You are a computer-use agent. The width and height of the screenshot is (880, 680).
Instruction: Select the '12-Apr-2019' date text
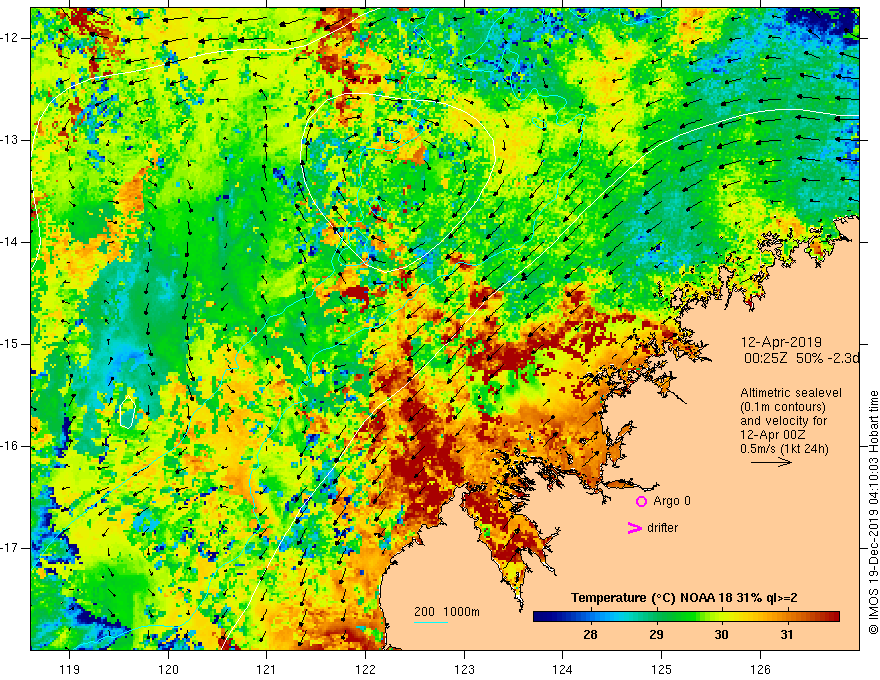(781, 342)
